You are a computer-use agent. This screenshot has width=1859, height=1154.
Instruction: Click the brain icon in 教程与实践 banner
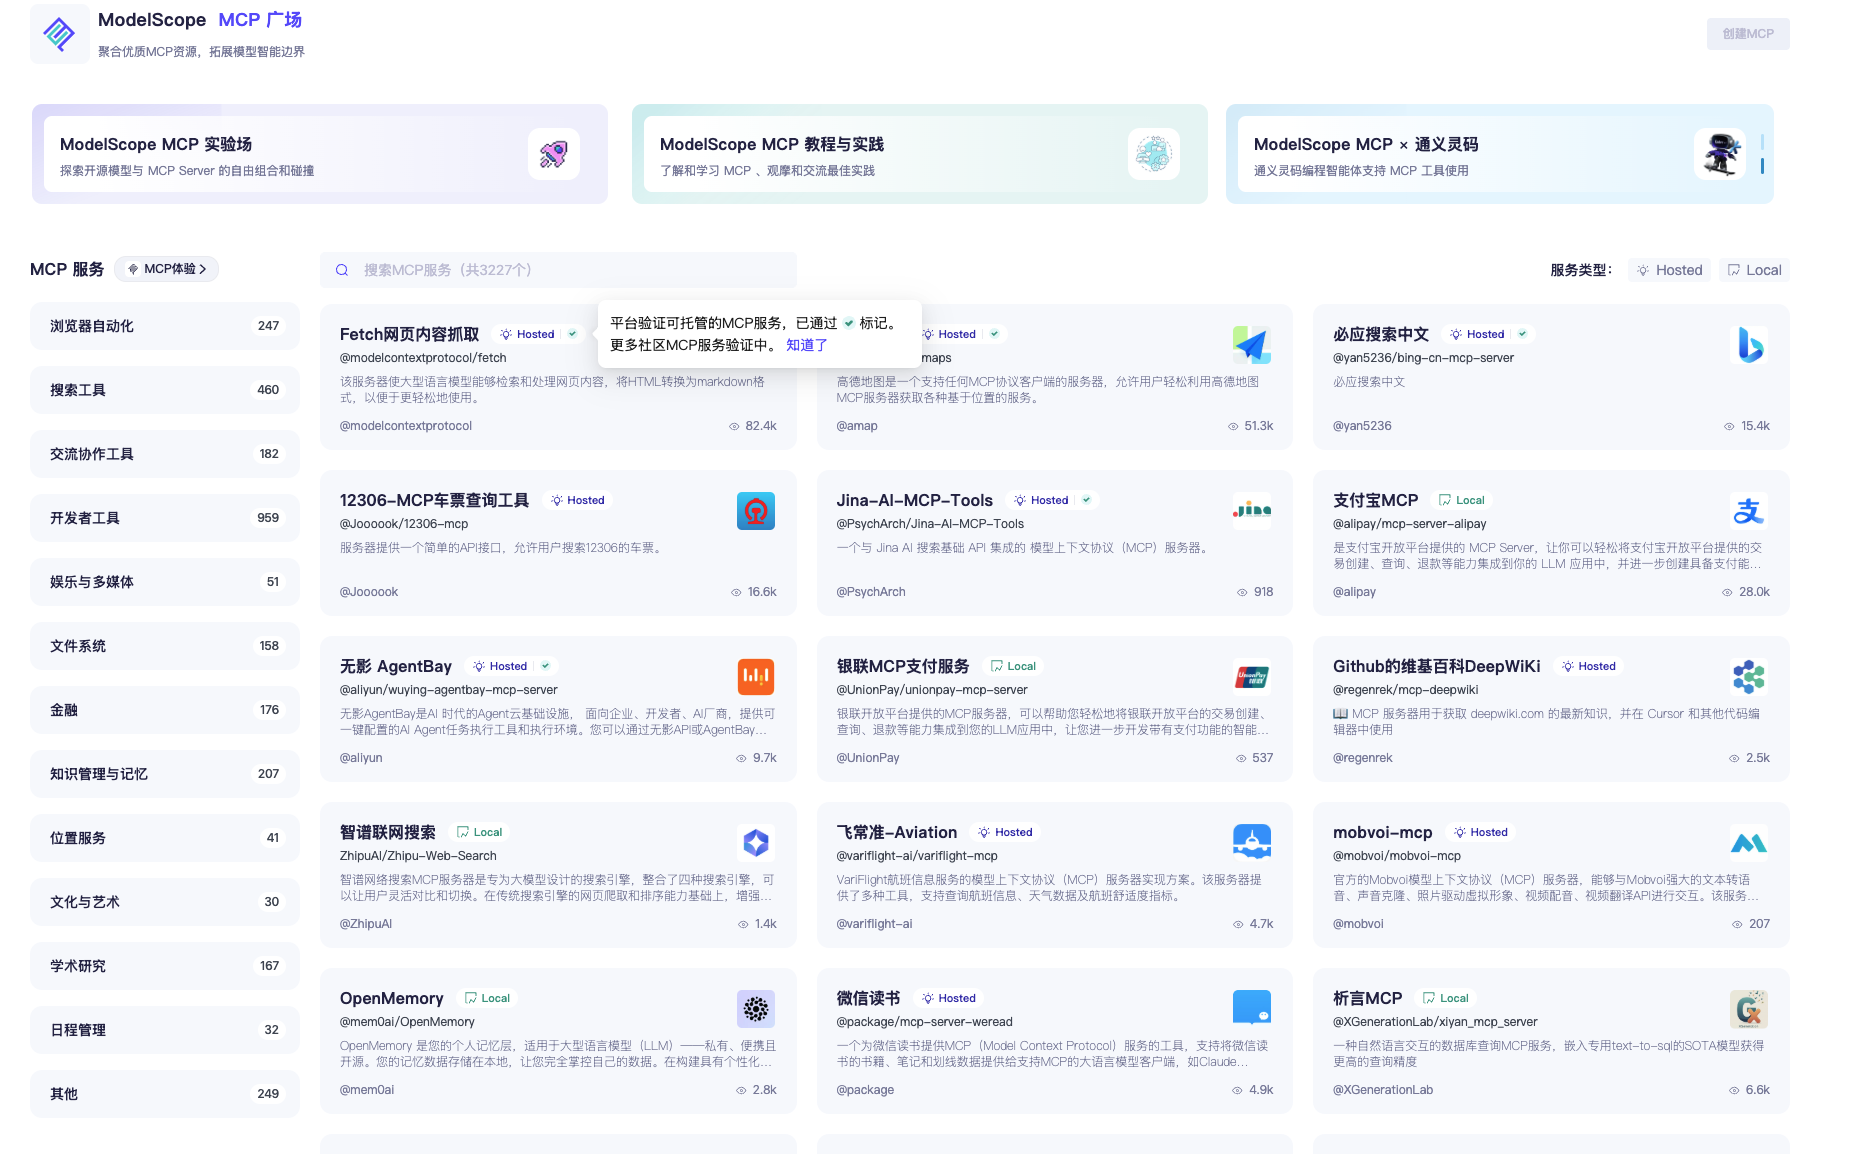click(1154, 154)
